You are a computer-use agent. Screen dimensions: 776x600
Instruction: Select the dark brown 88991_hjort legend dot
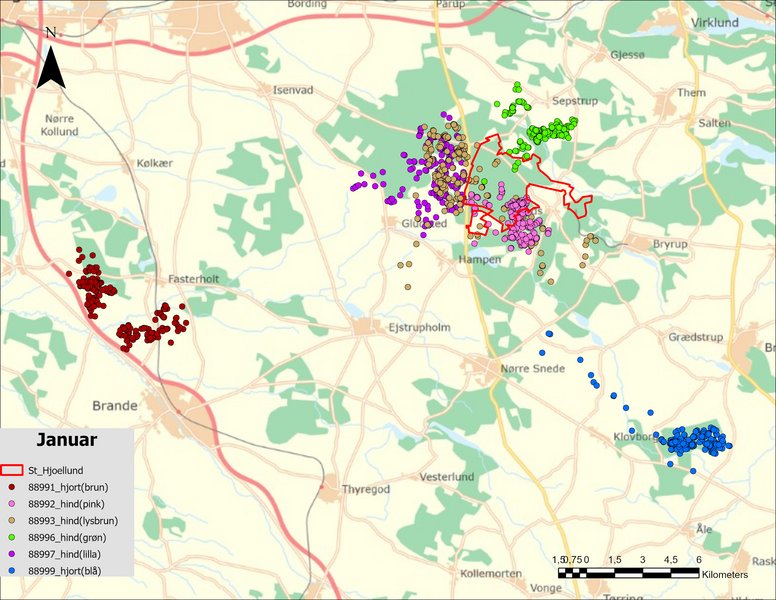point(12,486)
